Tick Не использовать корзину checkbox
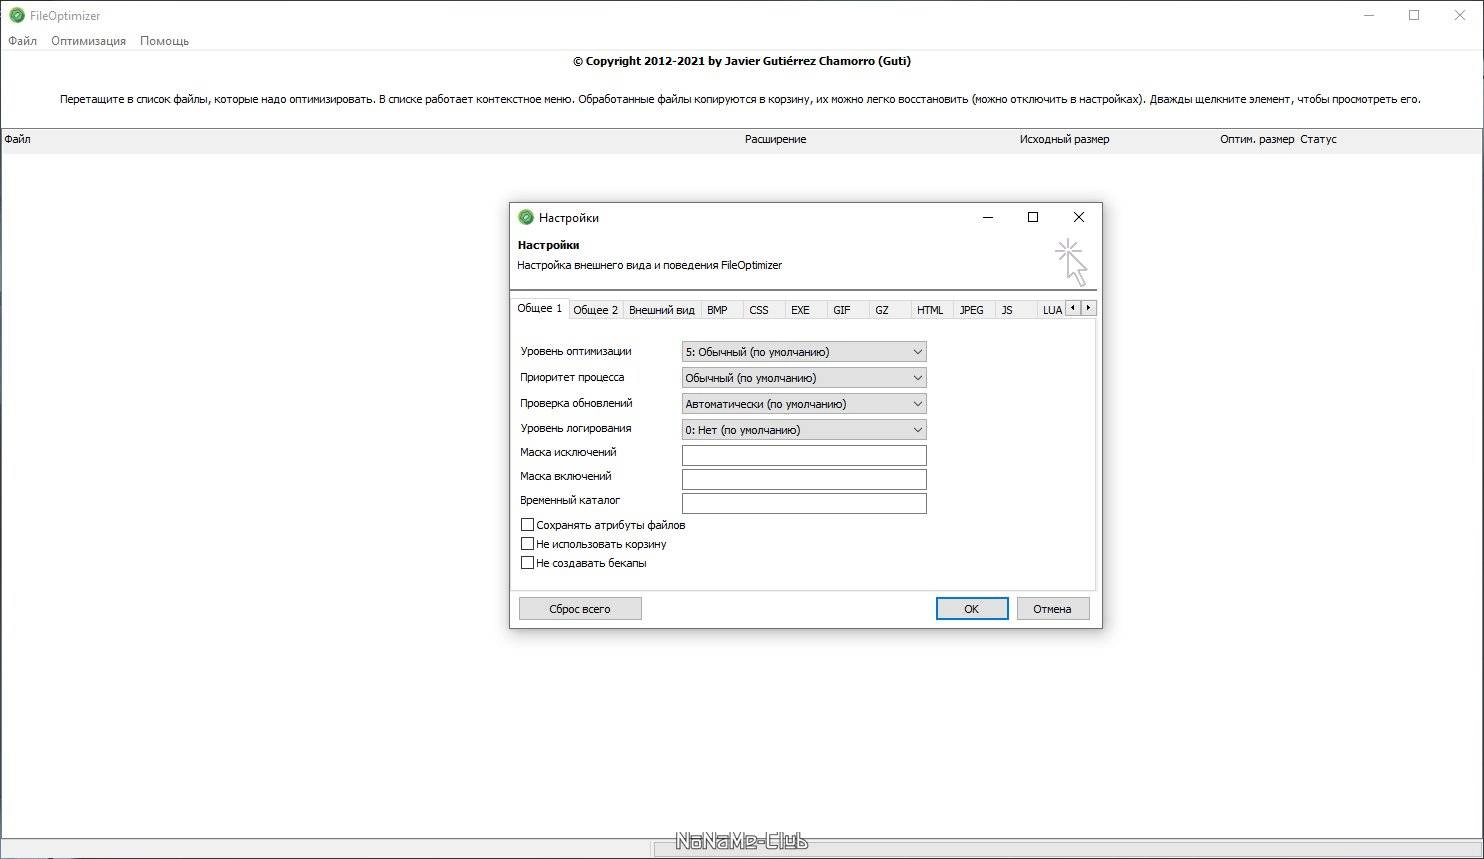The height and width of the screenshot is (859, 1484). click(x=527, y=543)
